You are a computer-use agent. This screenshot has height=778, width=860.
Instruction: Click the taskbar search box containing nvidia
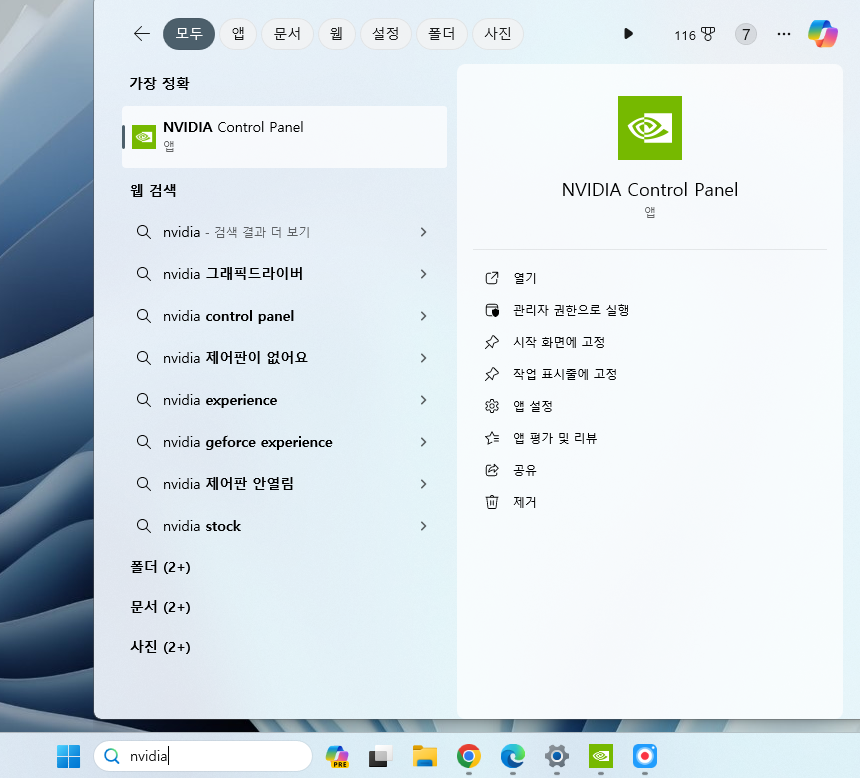(203, 756)
